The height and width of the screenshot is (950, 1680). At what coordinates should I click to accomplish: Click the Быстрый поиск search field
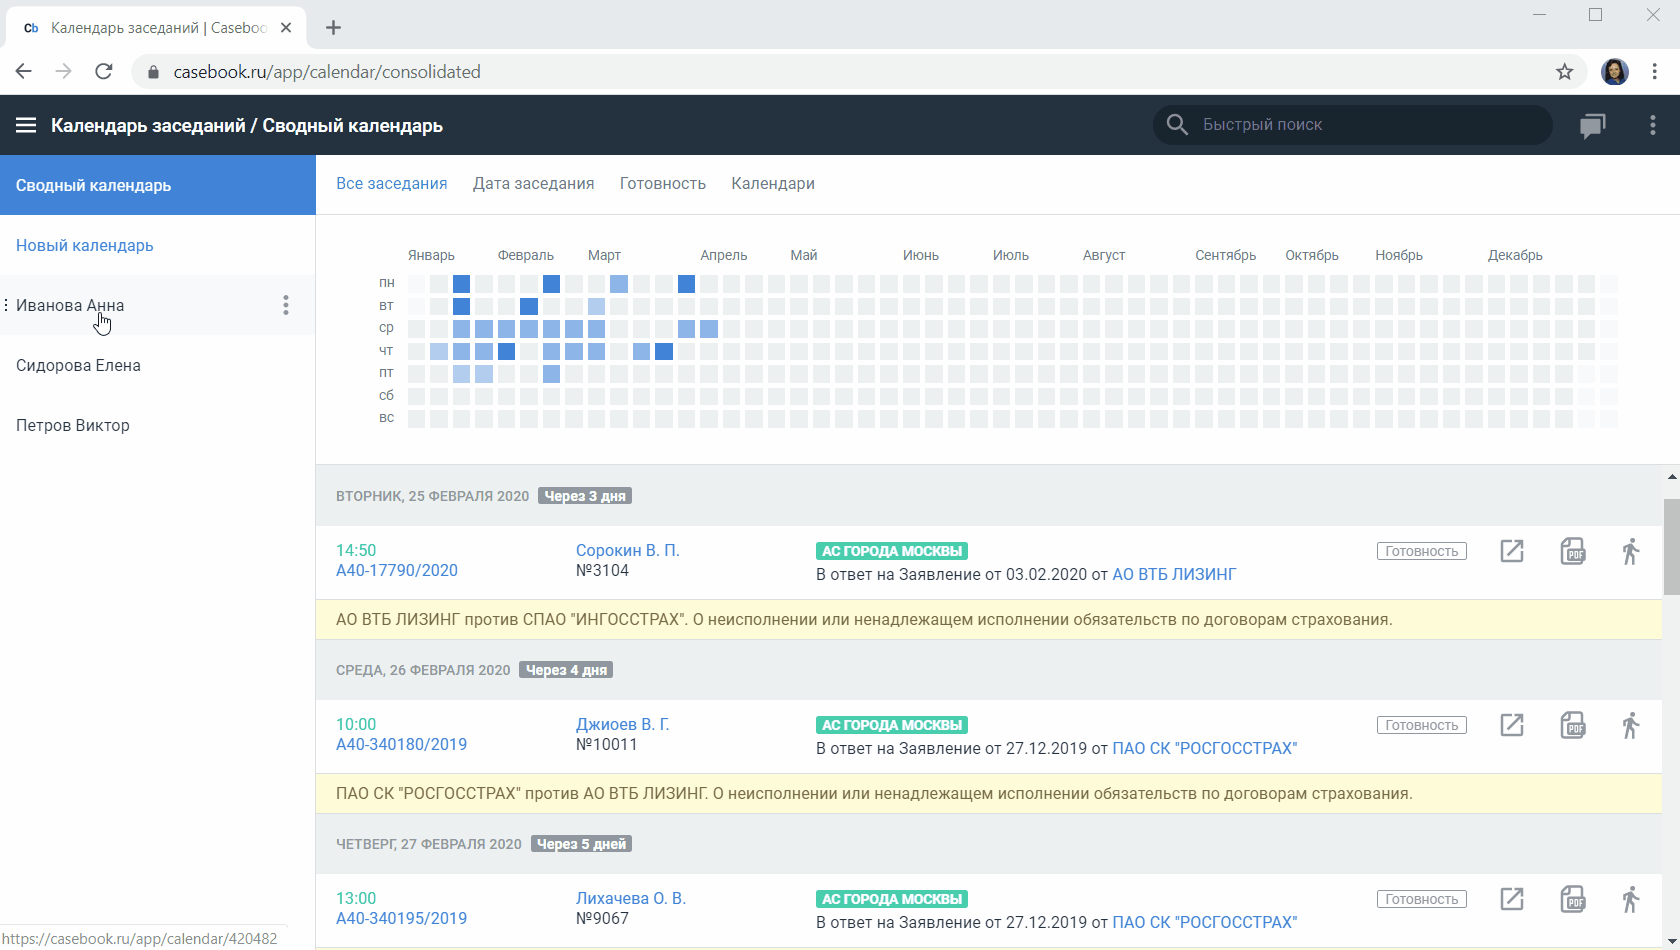(1353, 125)
